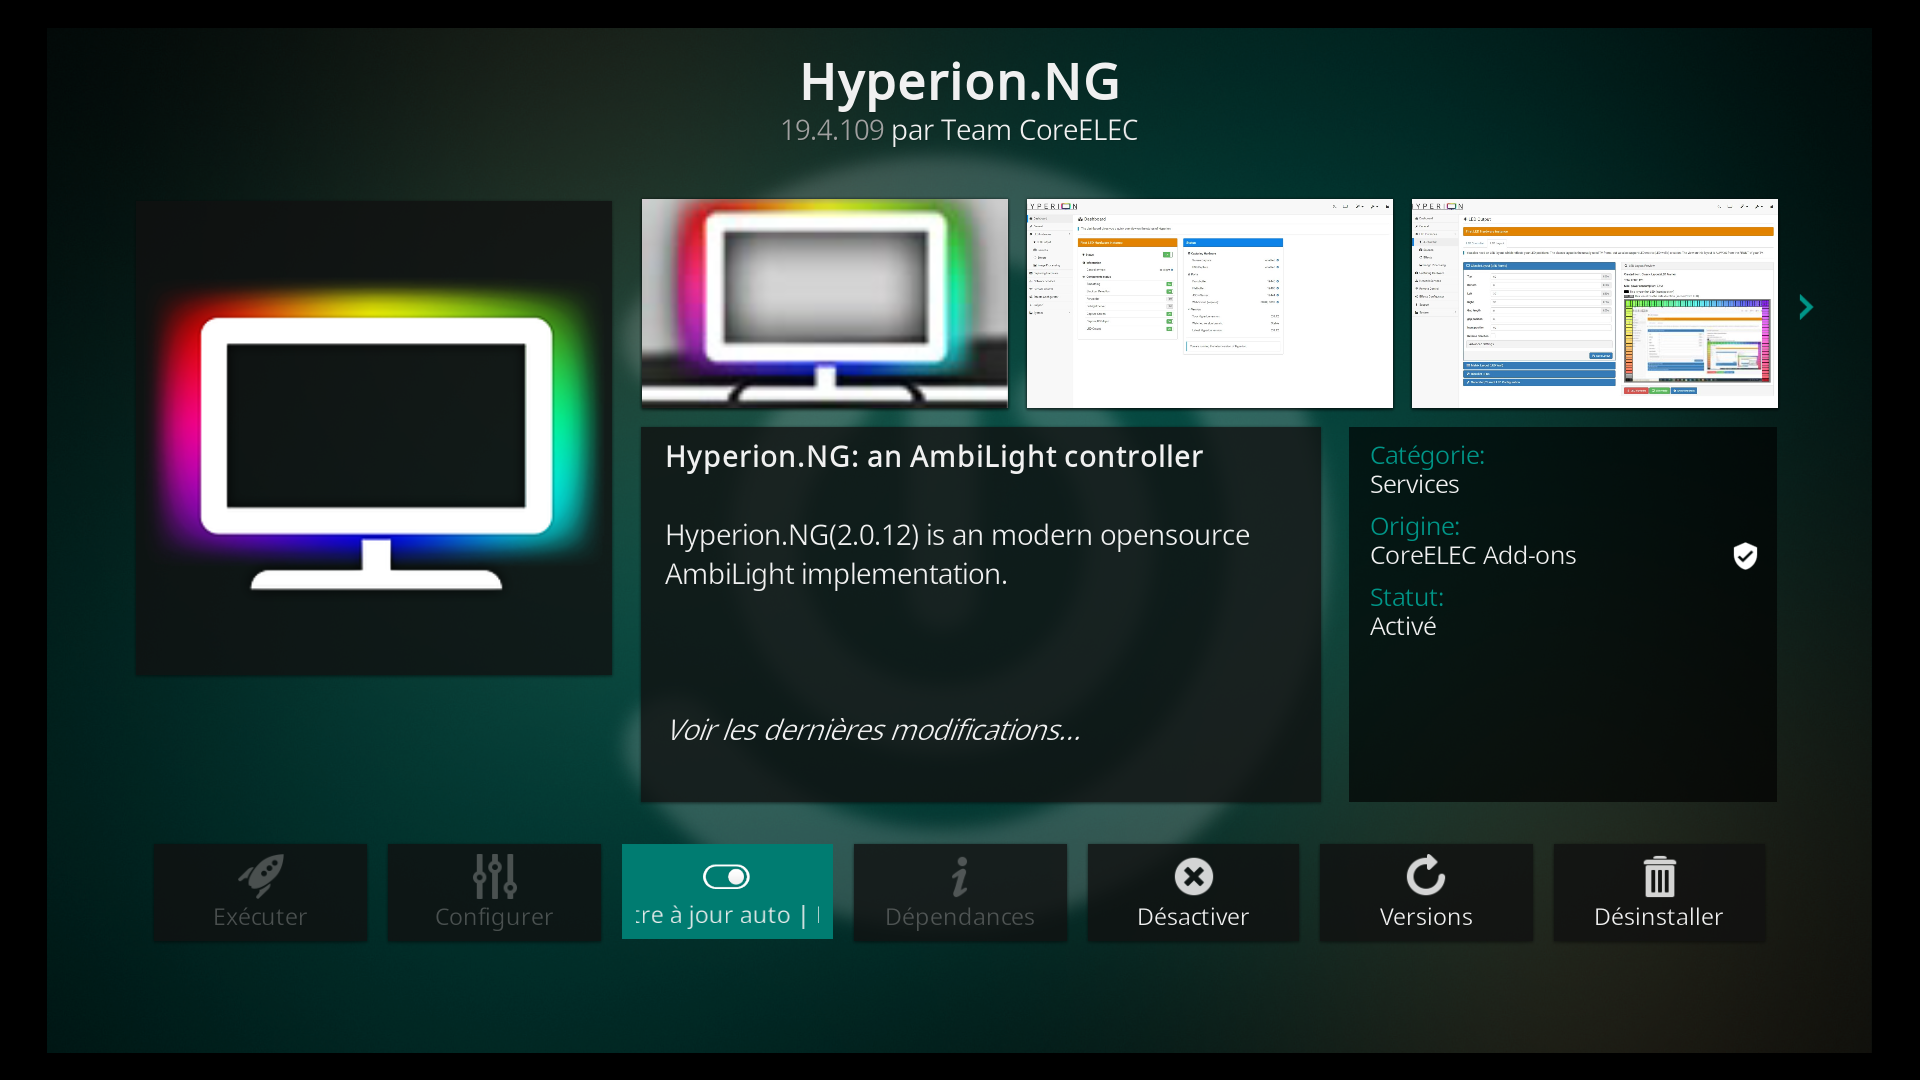The width and height of the screenshot is (1920, 1080).
Task: Click the Désactiver cross icon
Action: [x=1193, y=877]
